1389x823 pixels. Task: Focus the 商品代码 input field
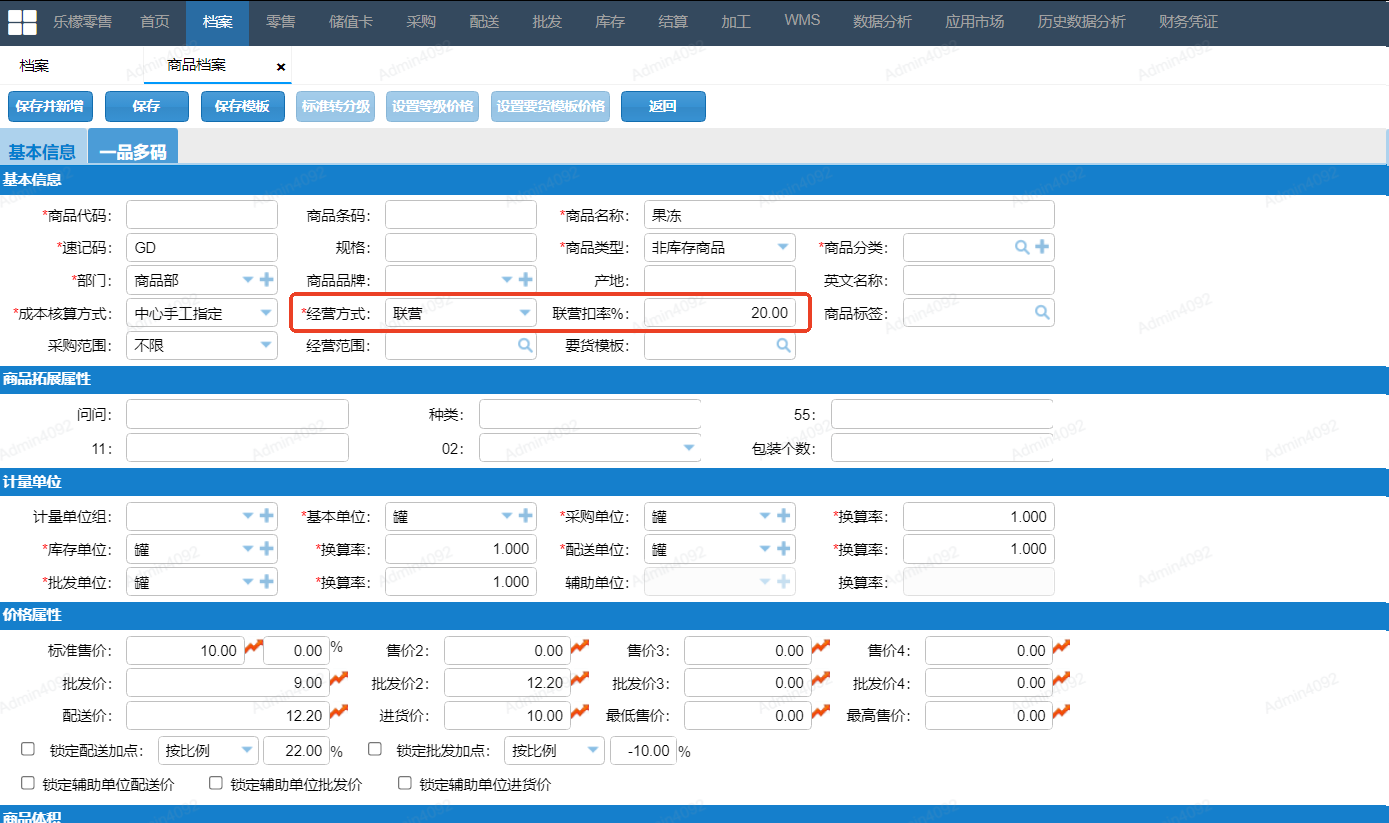pos(202,215)
